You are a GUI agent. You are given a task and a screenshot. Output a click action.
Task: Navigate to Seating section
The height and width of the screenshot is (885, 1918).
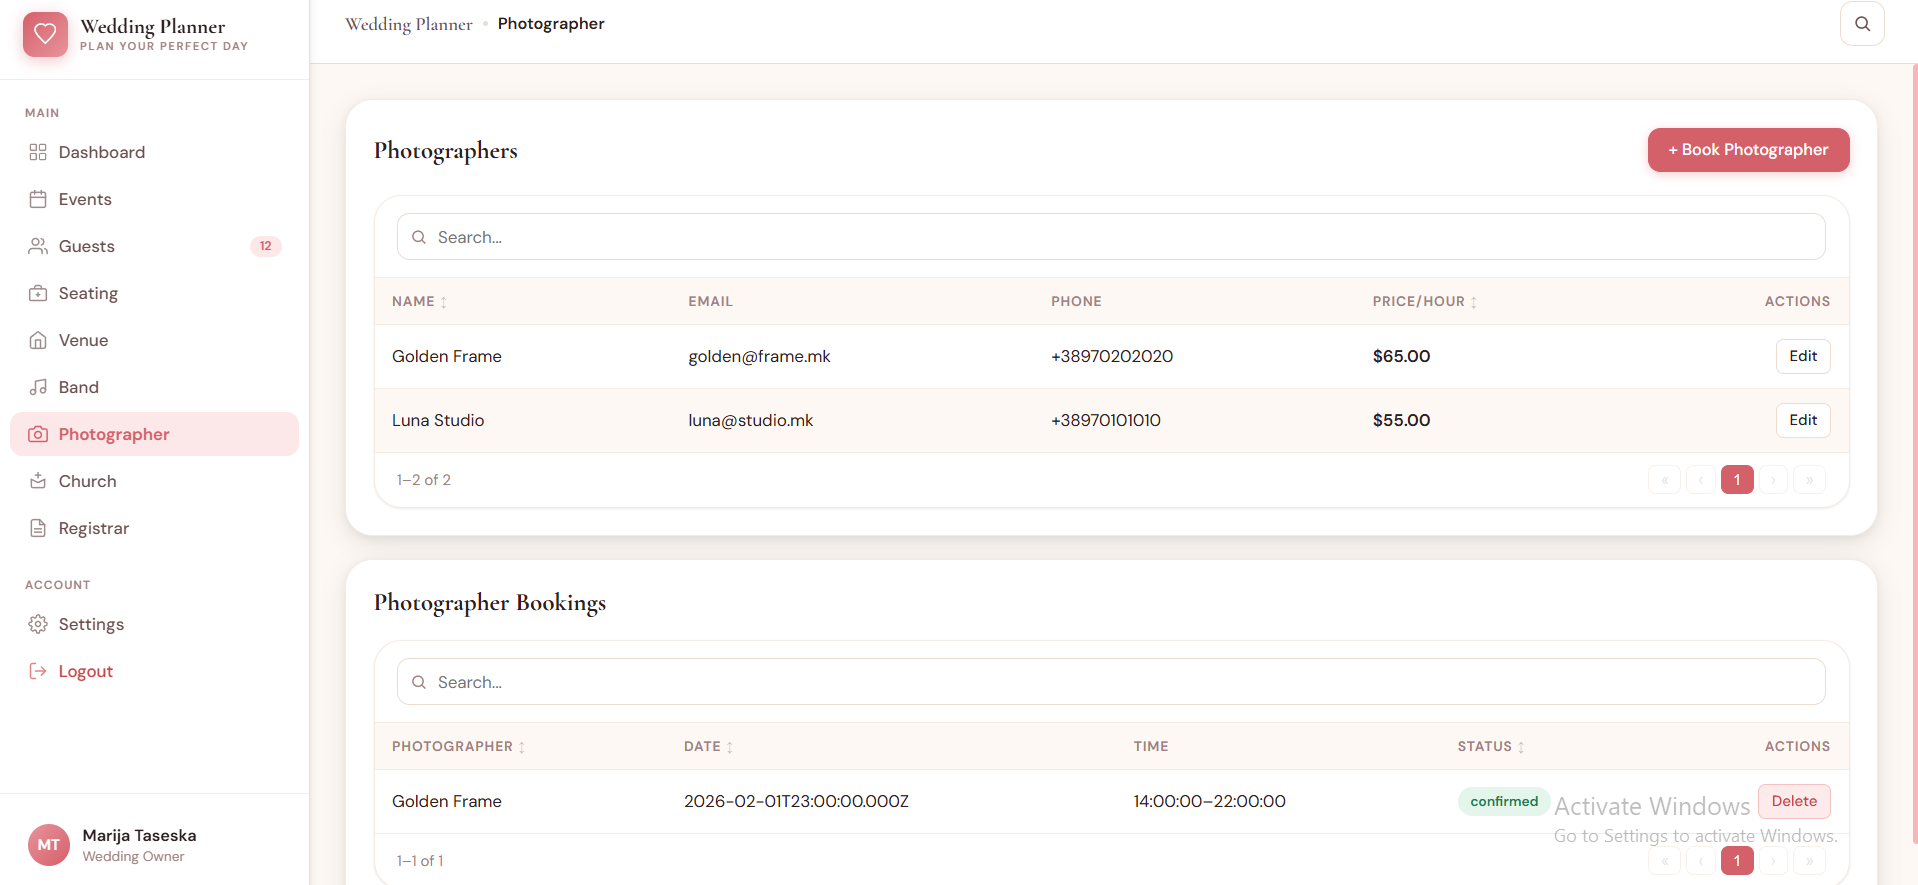[x=88, y=293]
